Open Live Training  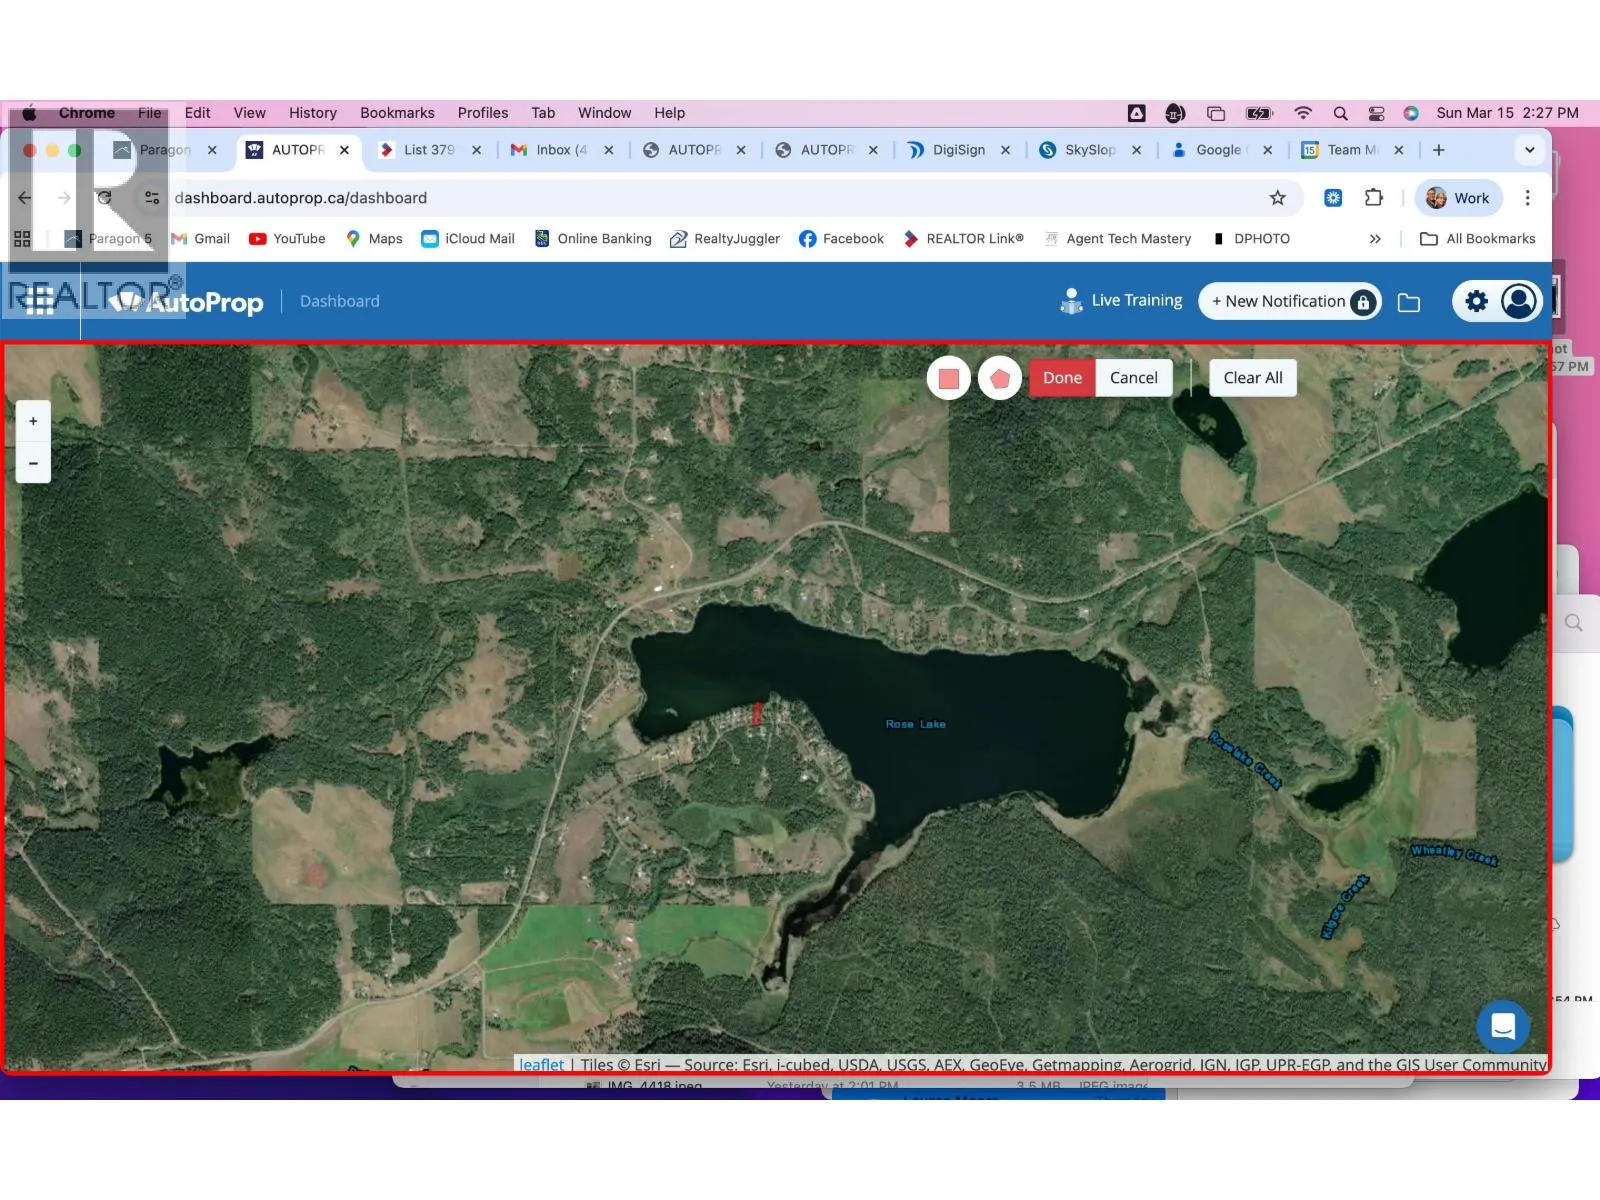pyautogui.click(x=1121, y=301)
